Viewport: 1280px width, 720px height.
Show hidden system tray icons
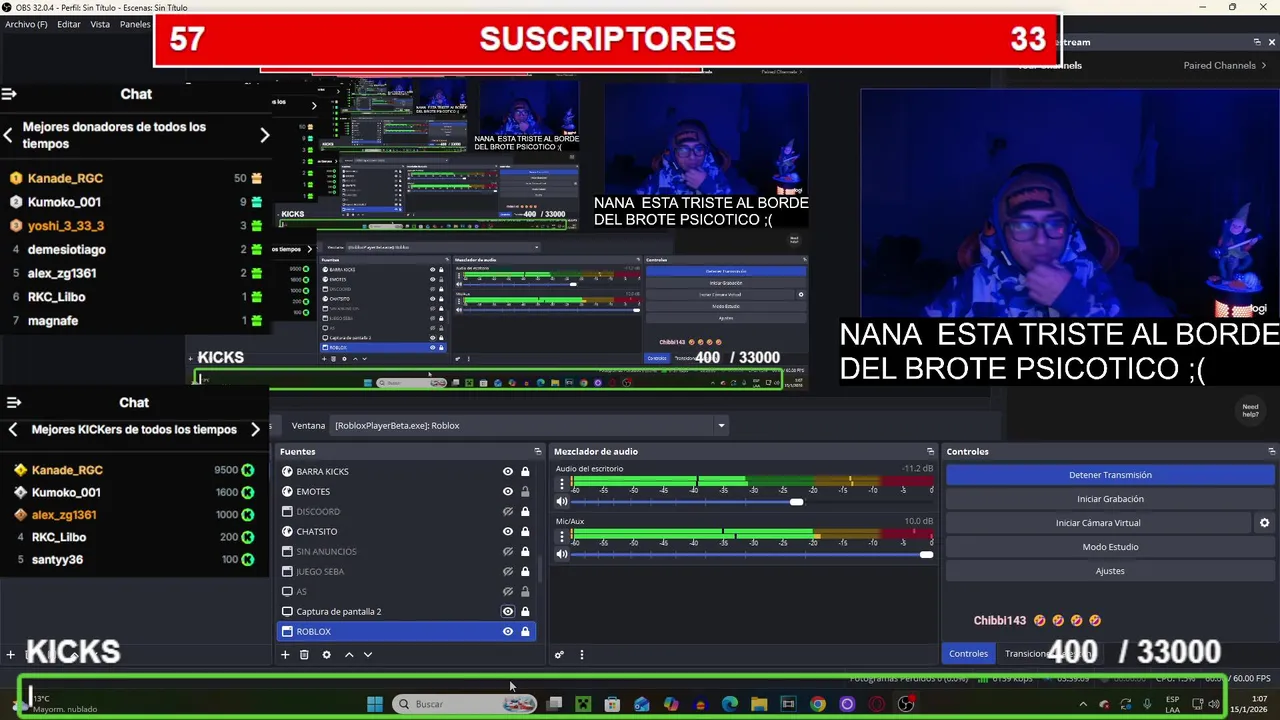1083,705
